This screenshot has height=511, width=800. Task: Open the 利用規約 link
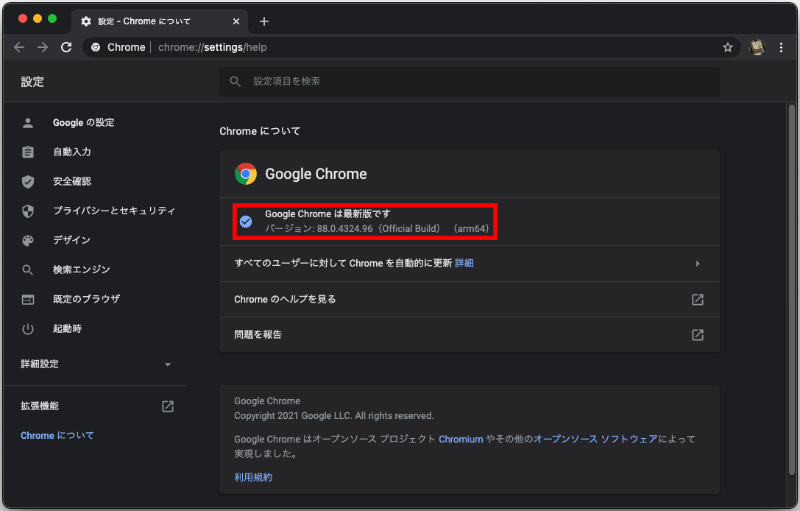click(253, 478)
